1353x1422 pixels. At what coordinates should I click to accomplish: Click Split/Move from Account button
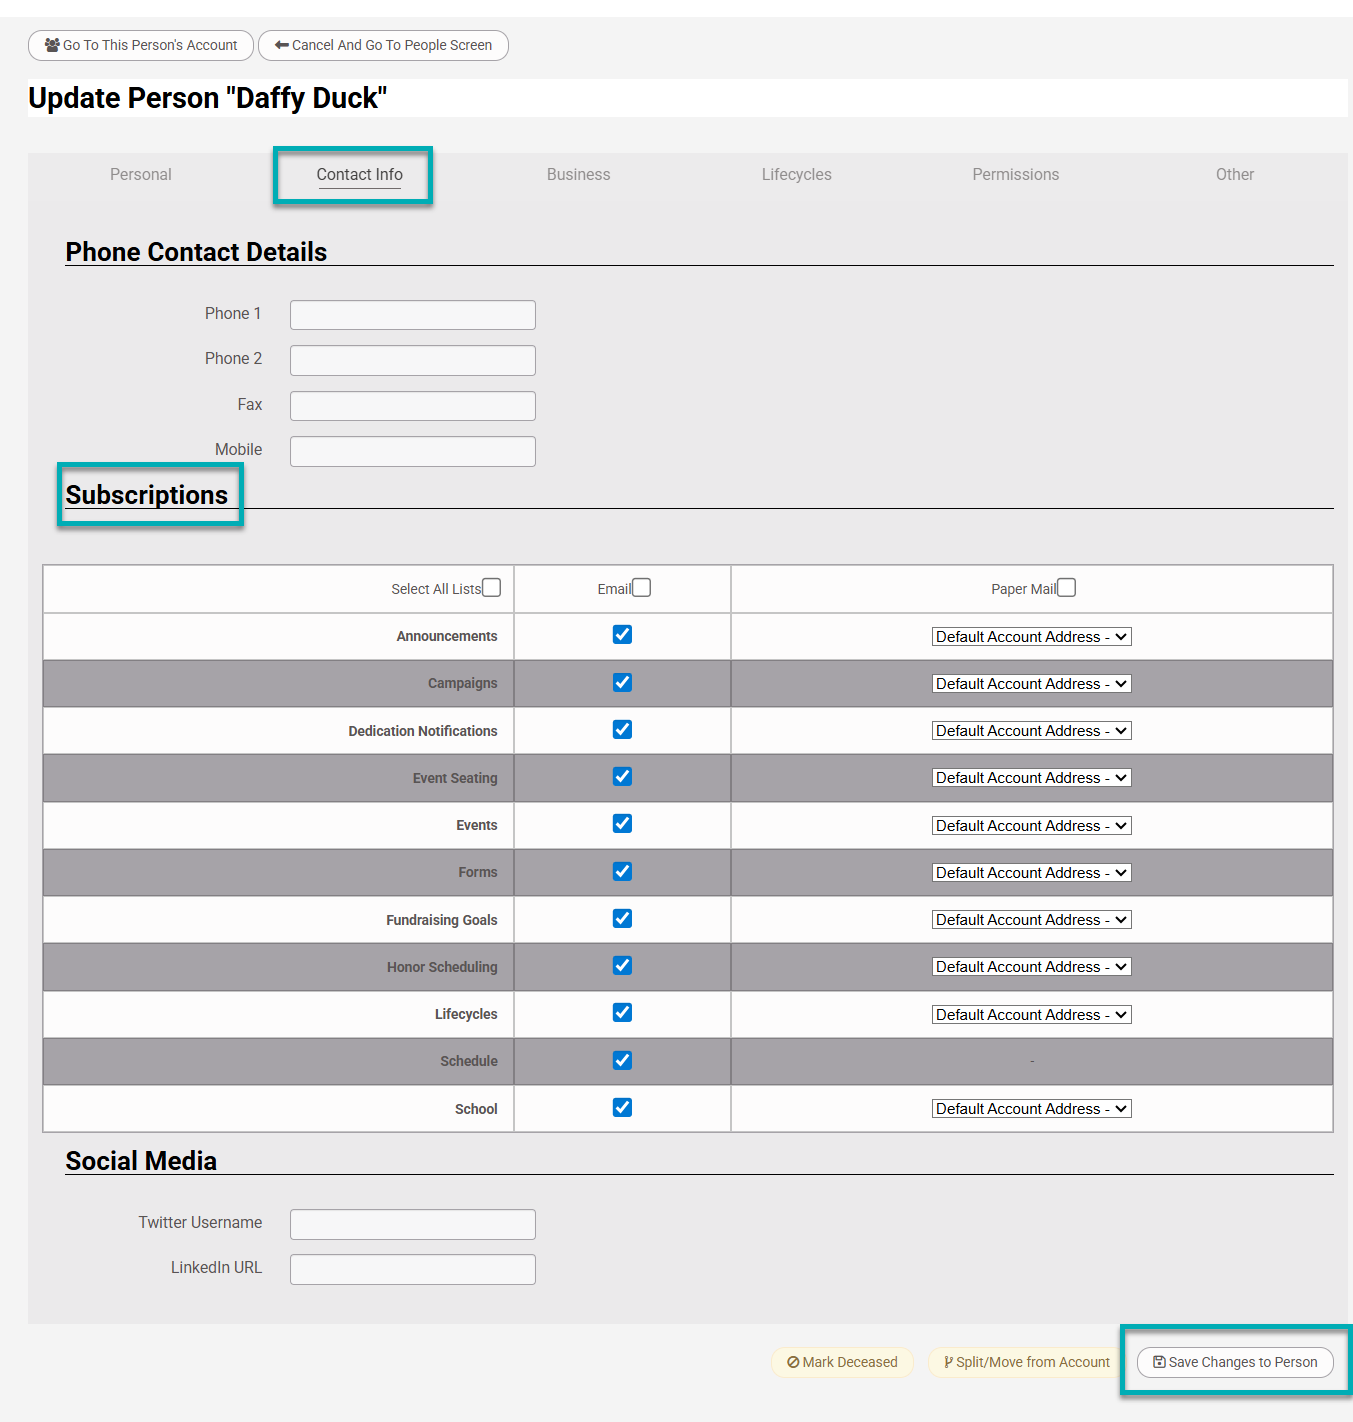(x=1026, y=1362)
